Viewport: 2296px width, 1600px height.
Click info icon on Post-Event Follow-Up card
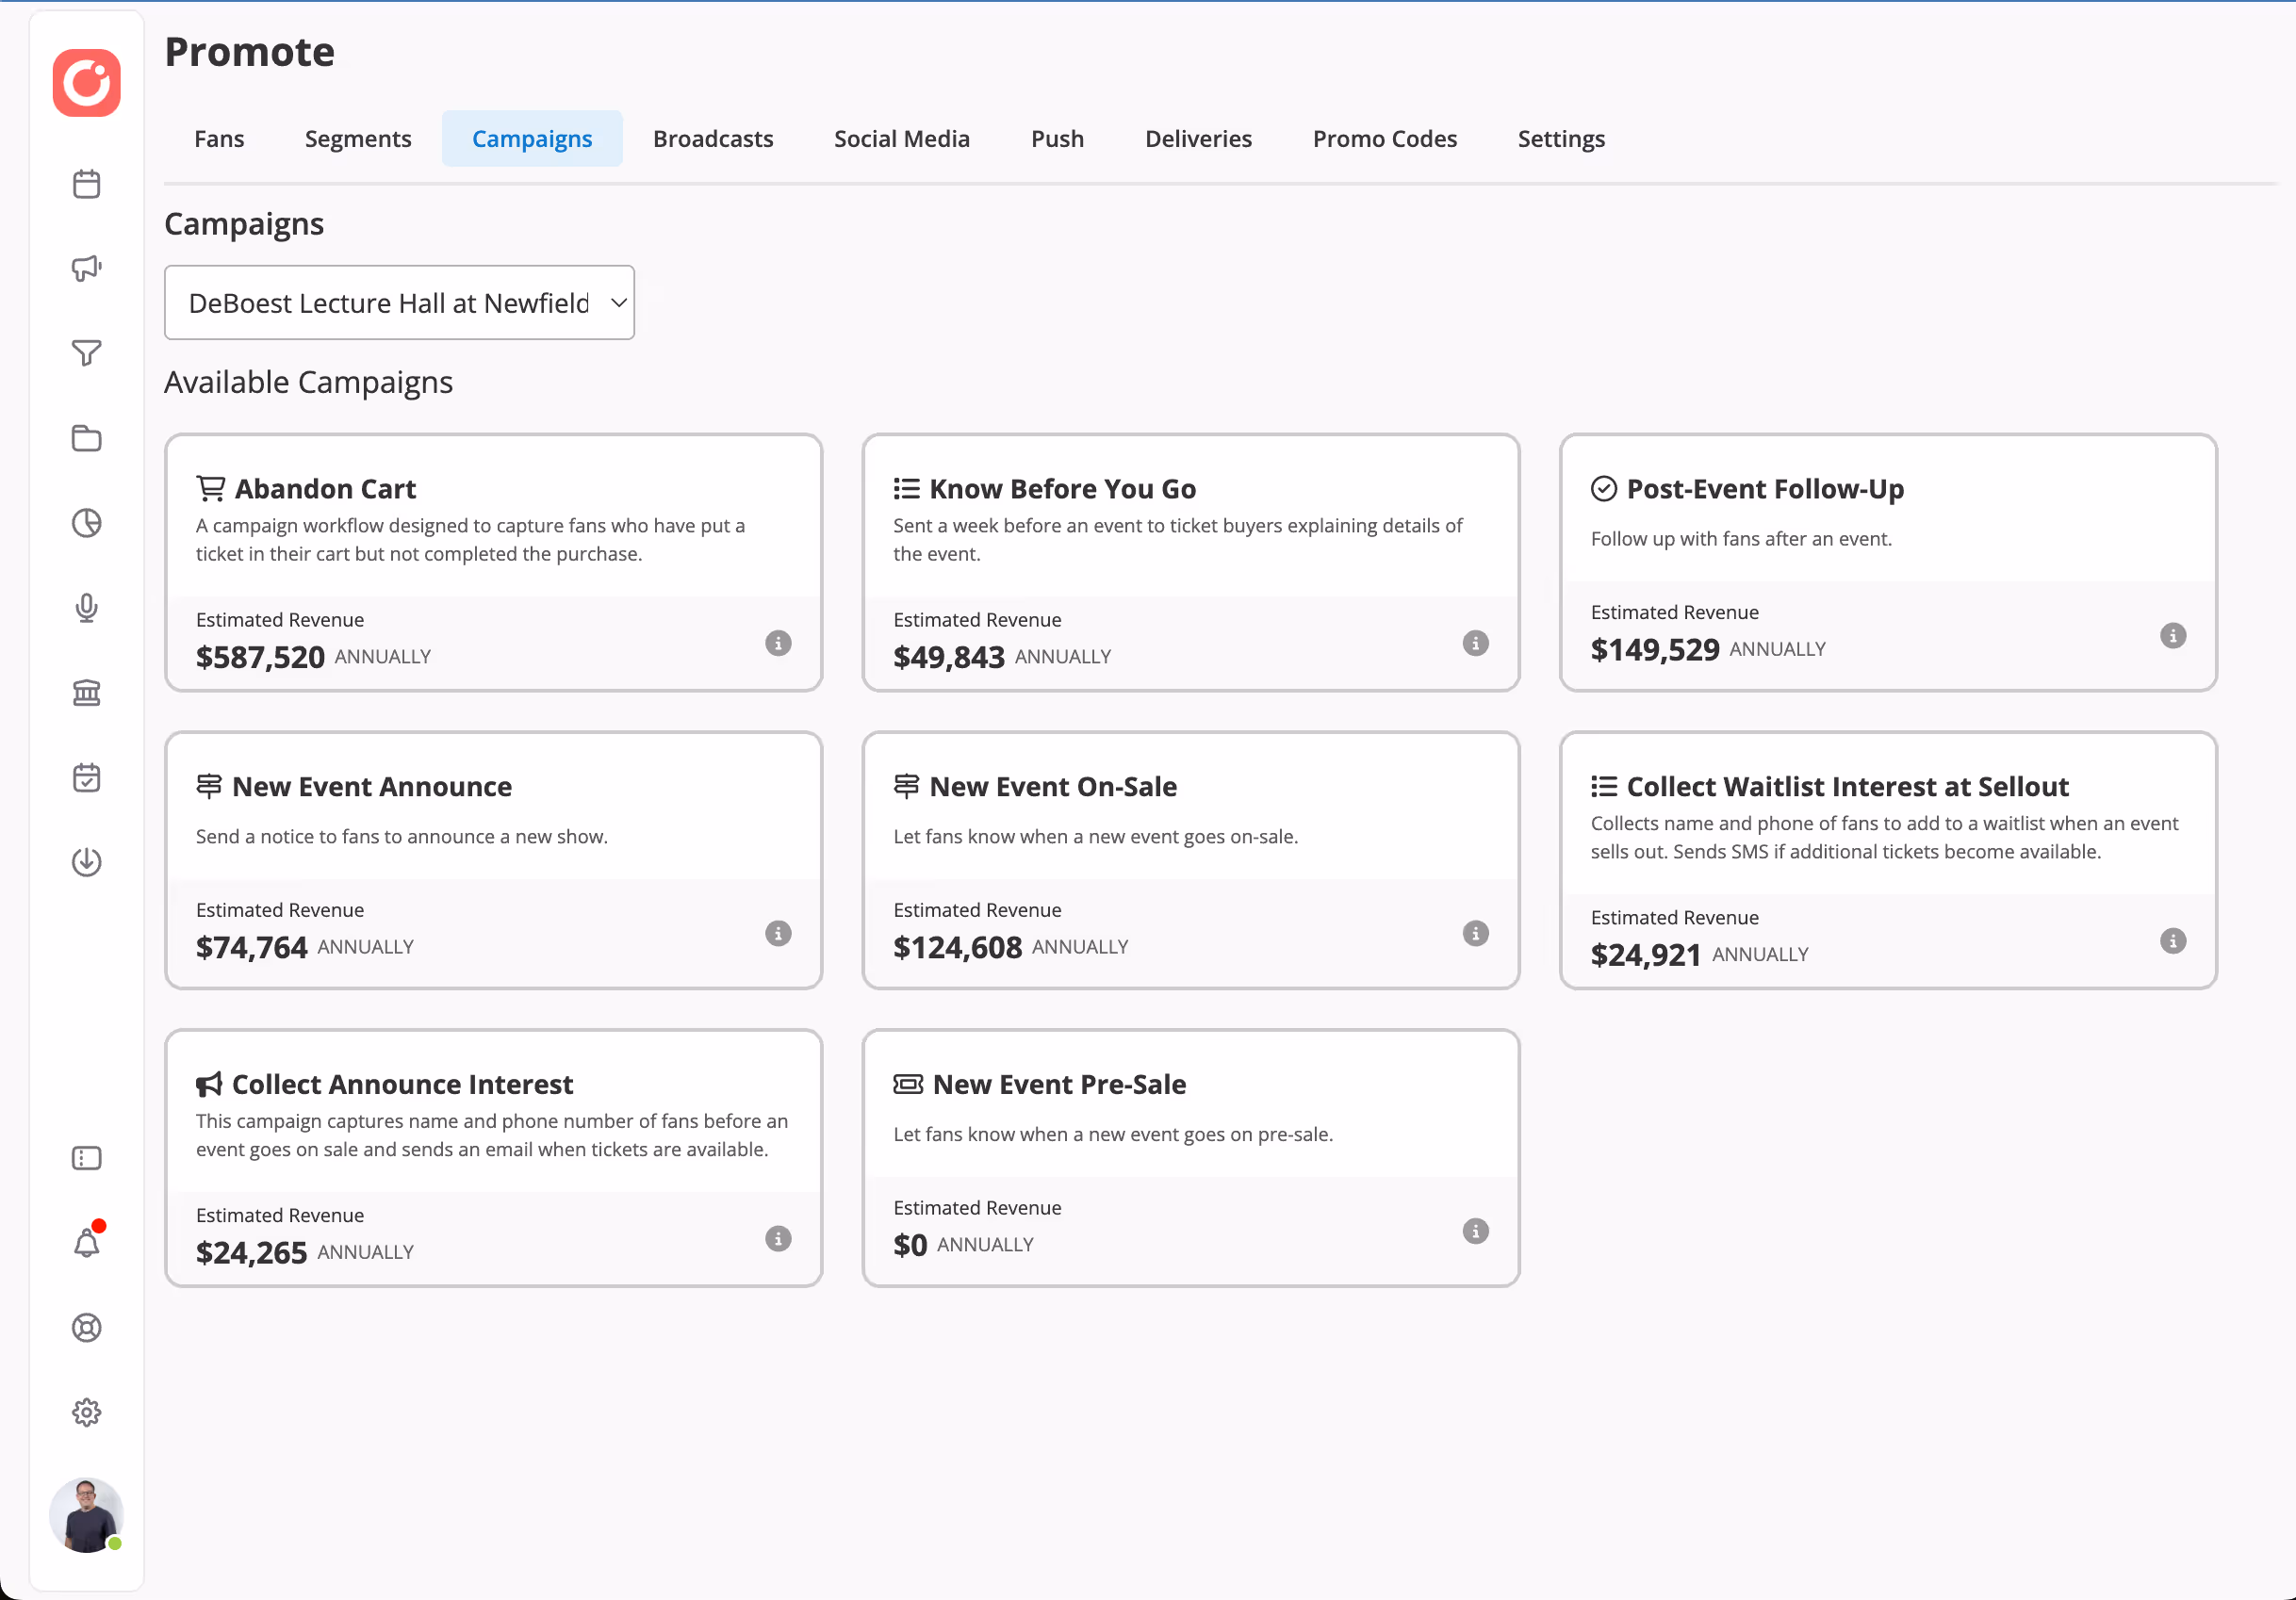point(2172,636)
